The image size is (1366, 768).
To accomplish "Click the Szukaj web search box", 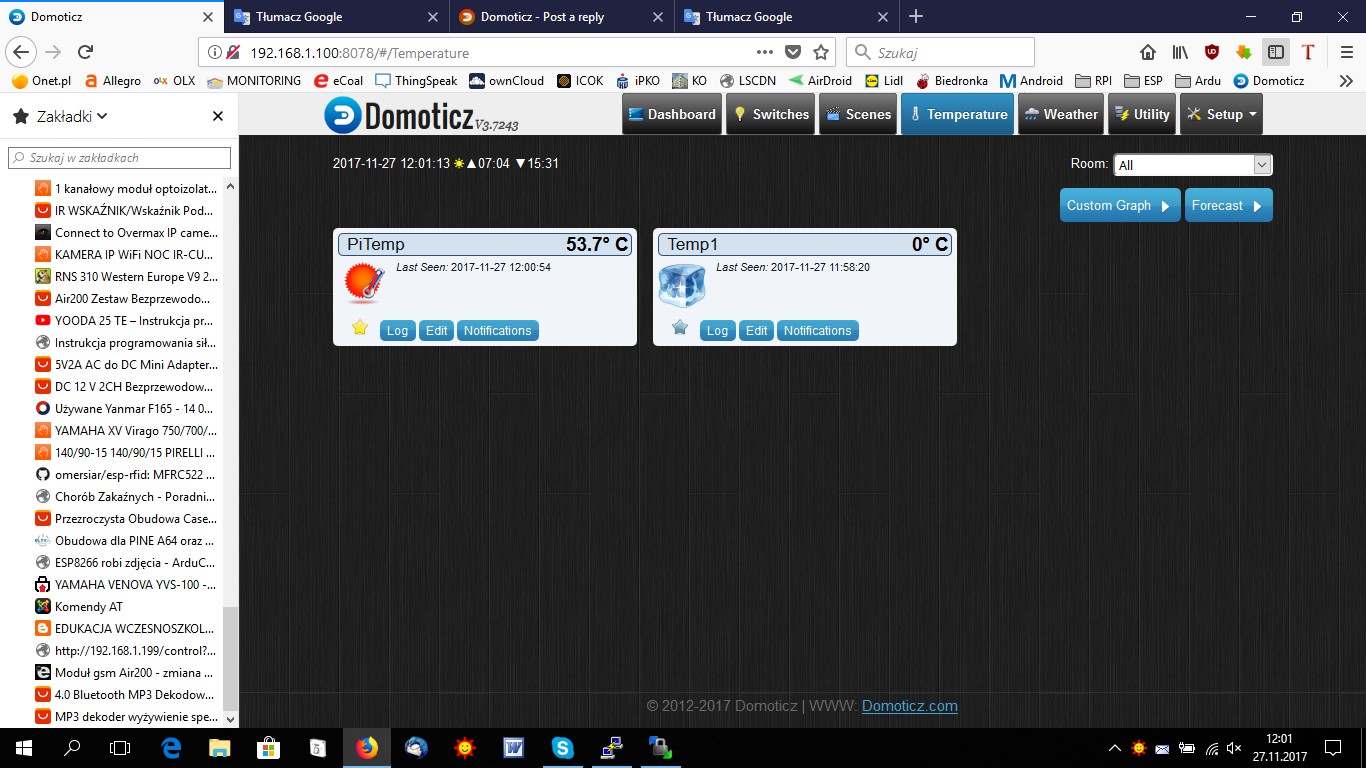I will click(940, 52).
